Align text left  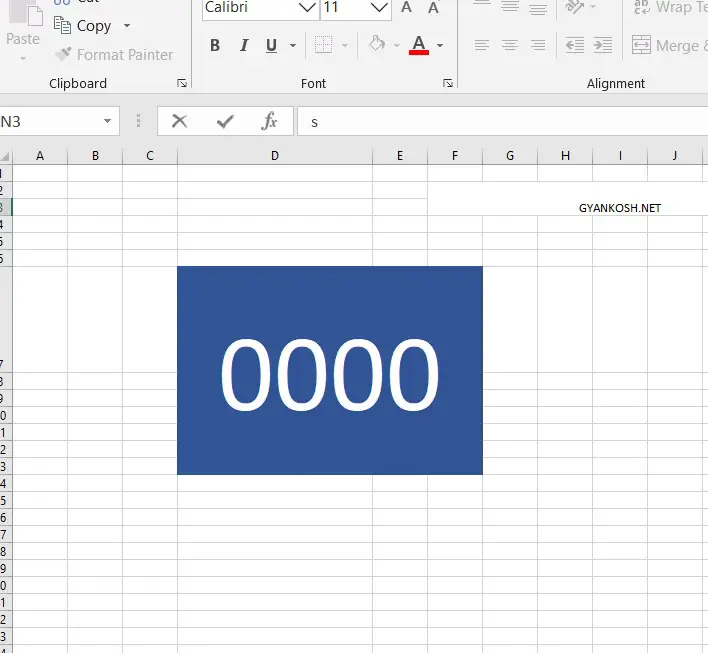[x=482, y=45]
